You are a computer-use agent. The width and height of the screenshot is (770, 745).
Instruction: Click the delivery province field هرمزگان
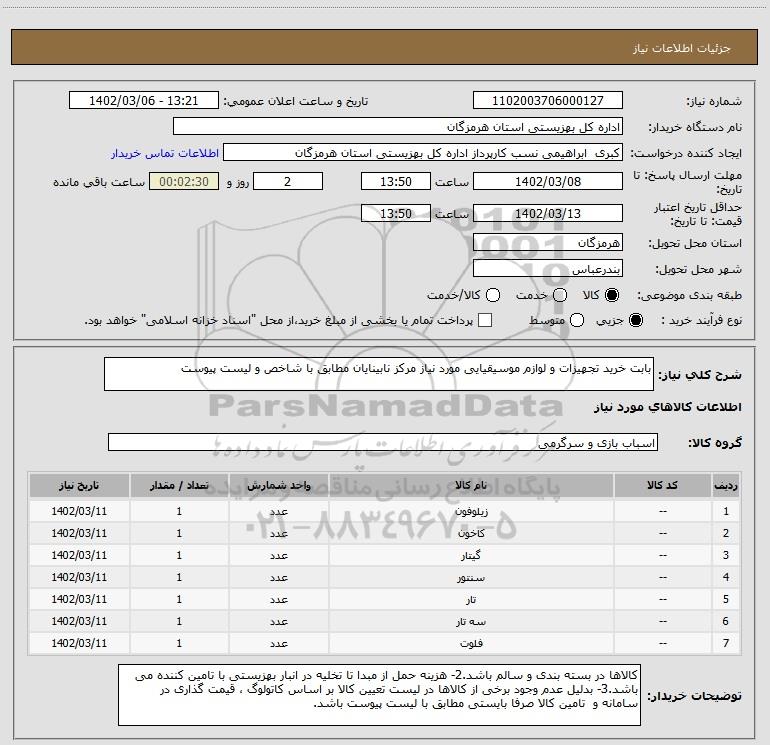pyautogui.click(x=548, y=243)
